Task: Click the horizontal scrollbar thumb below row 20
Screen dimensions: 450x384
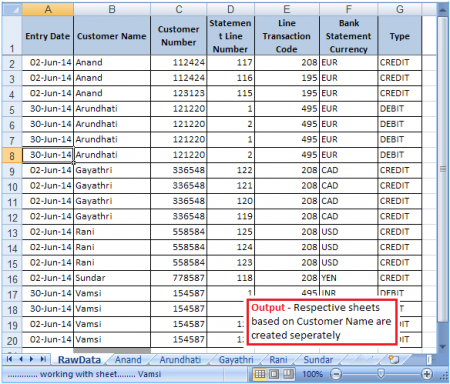Action: click(112, 350)
